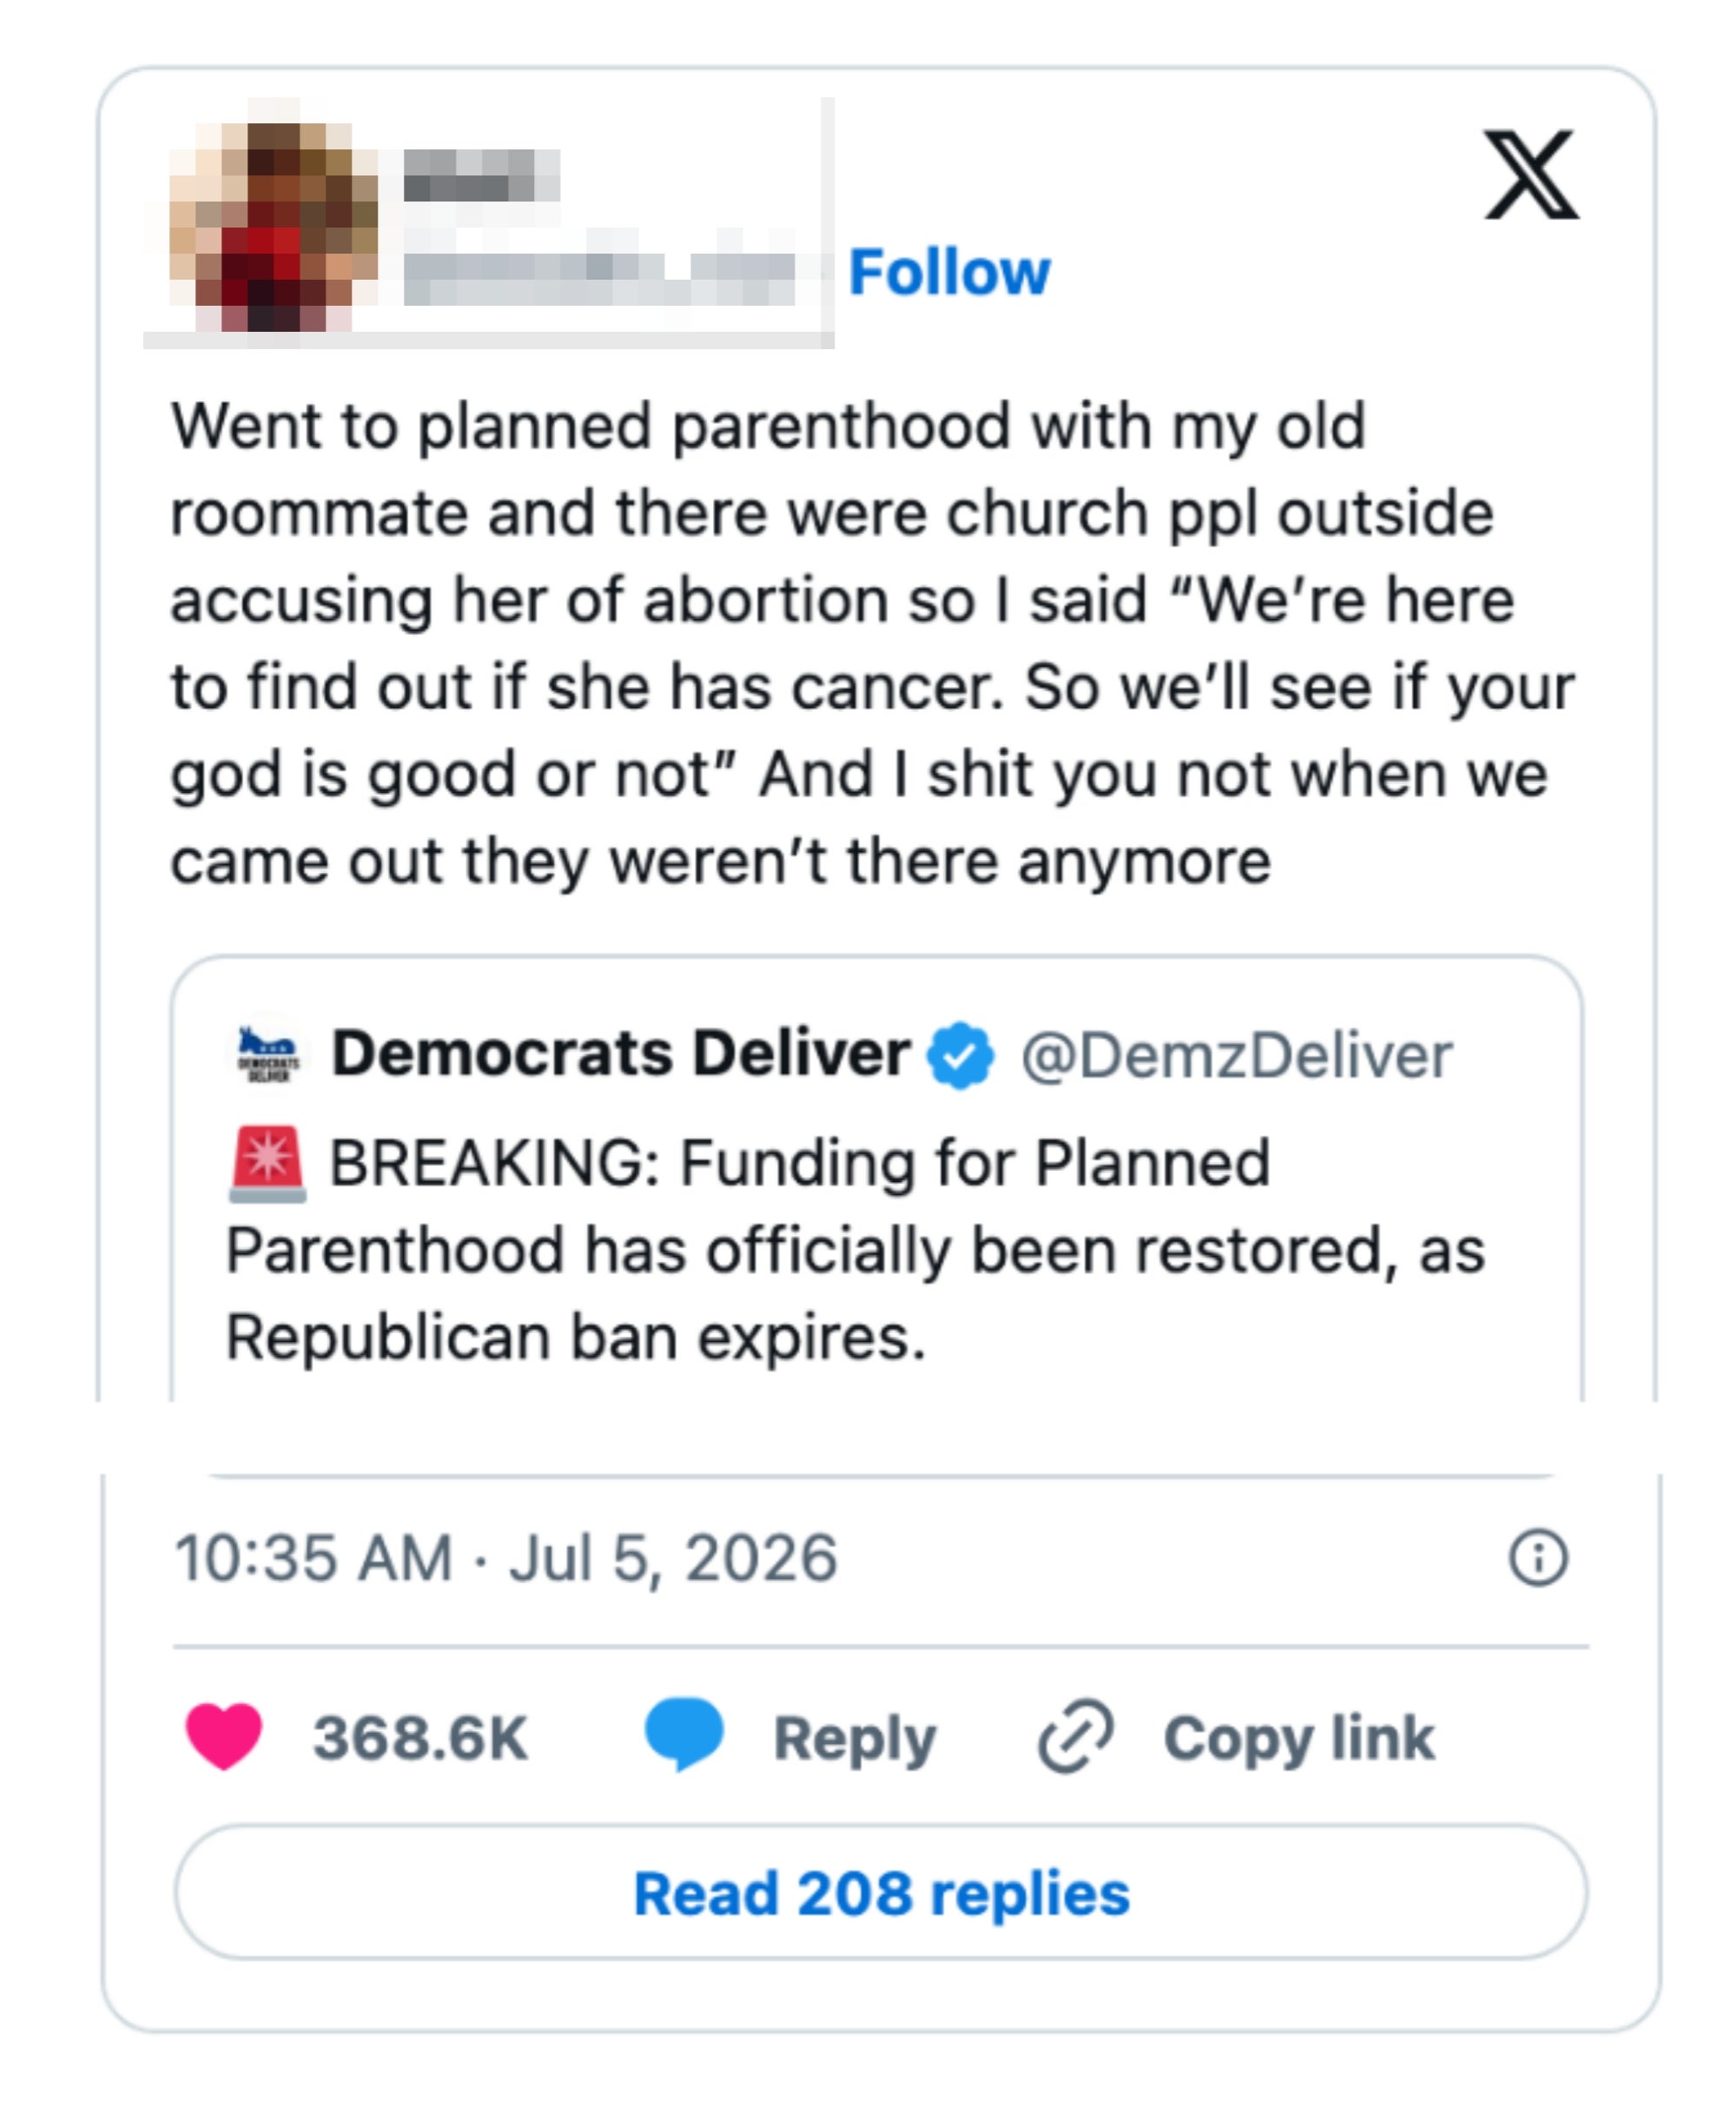Open the Read 208 replies button

click(x=881, y=1893)
